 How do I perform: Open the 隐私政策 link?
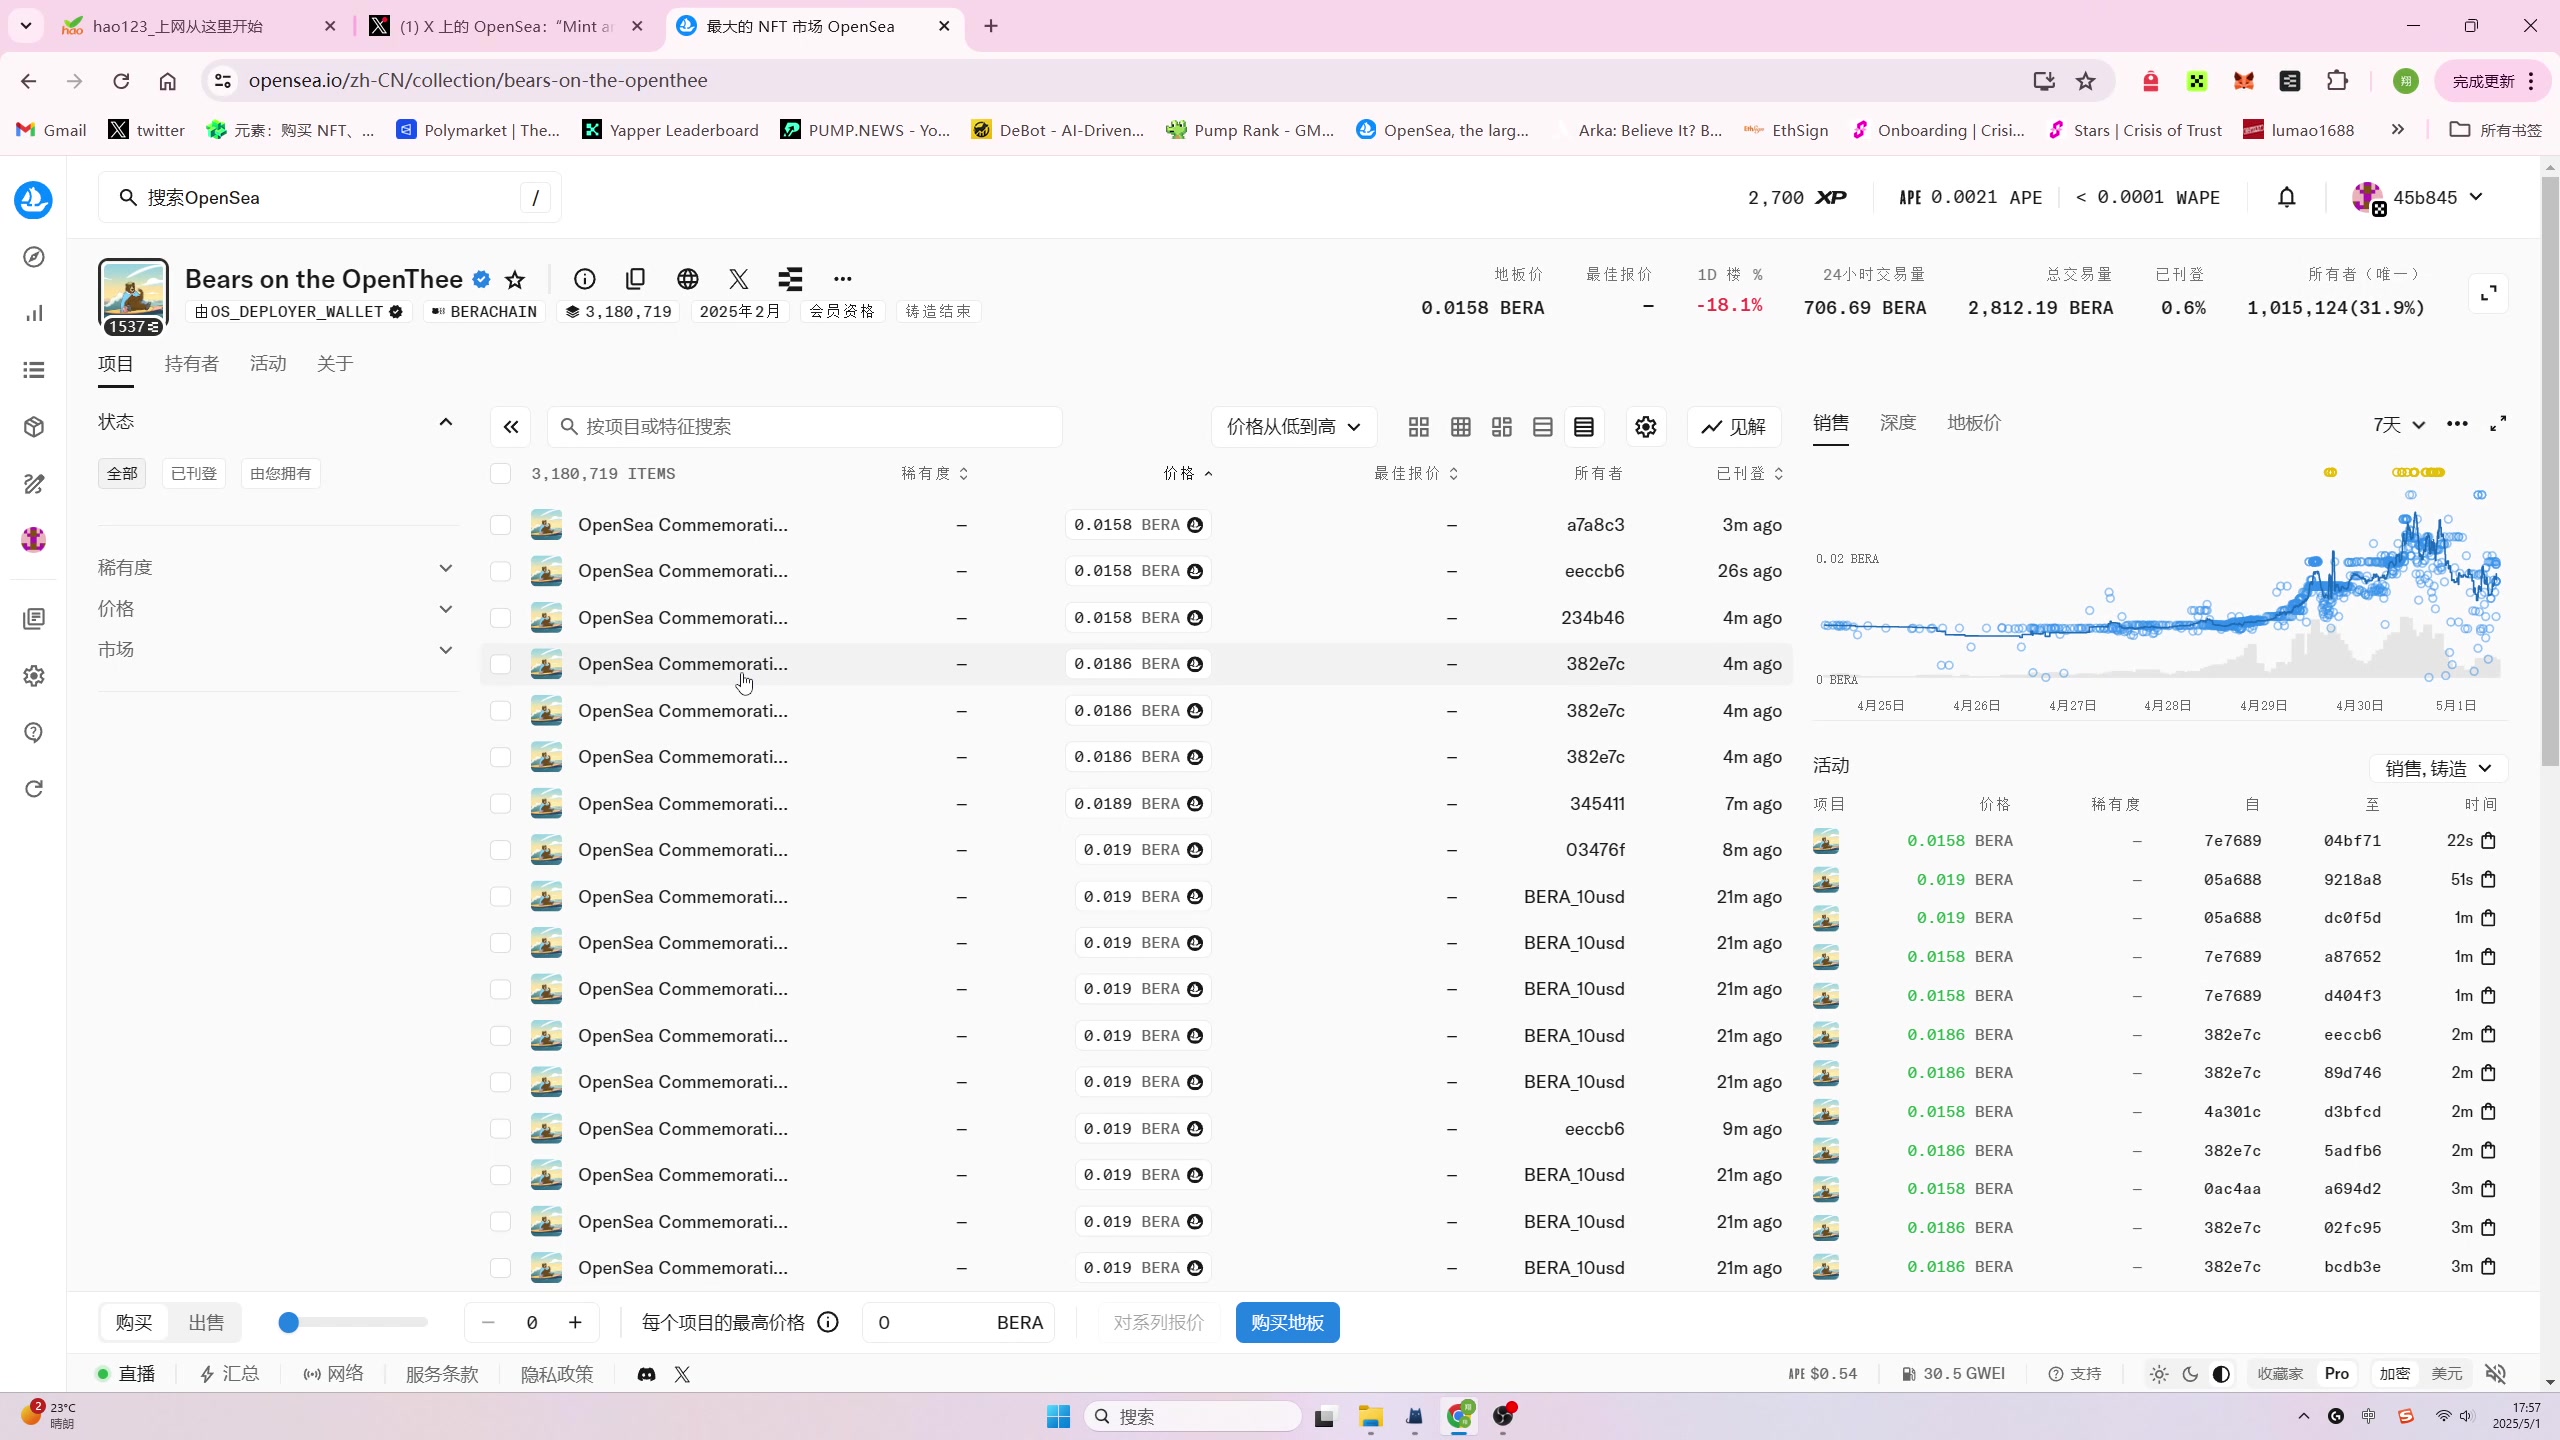point(557,1375)
